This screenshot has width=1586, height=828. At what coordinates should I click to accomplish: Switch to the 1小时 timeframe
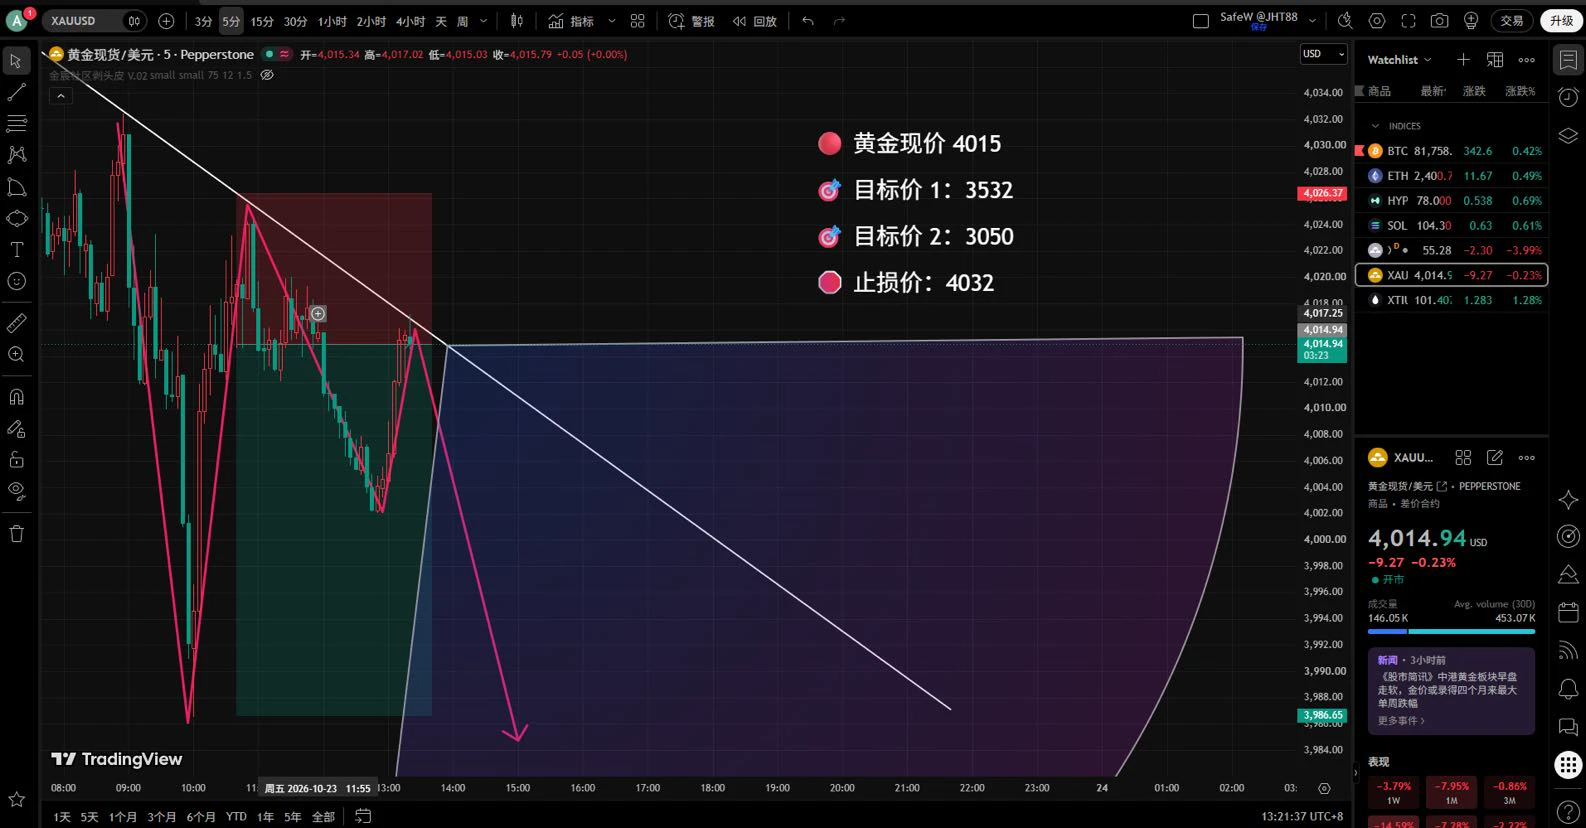coord(332,21)
